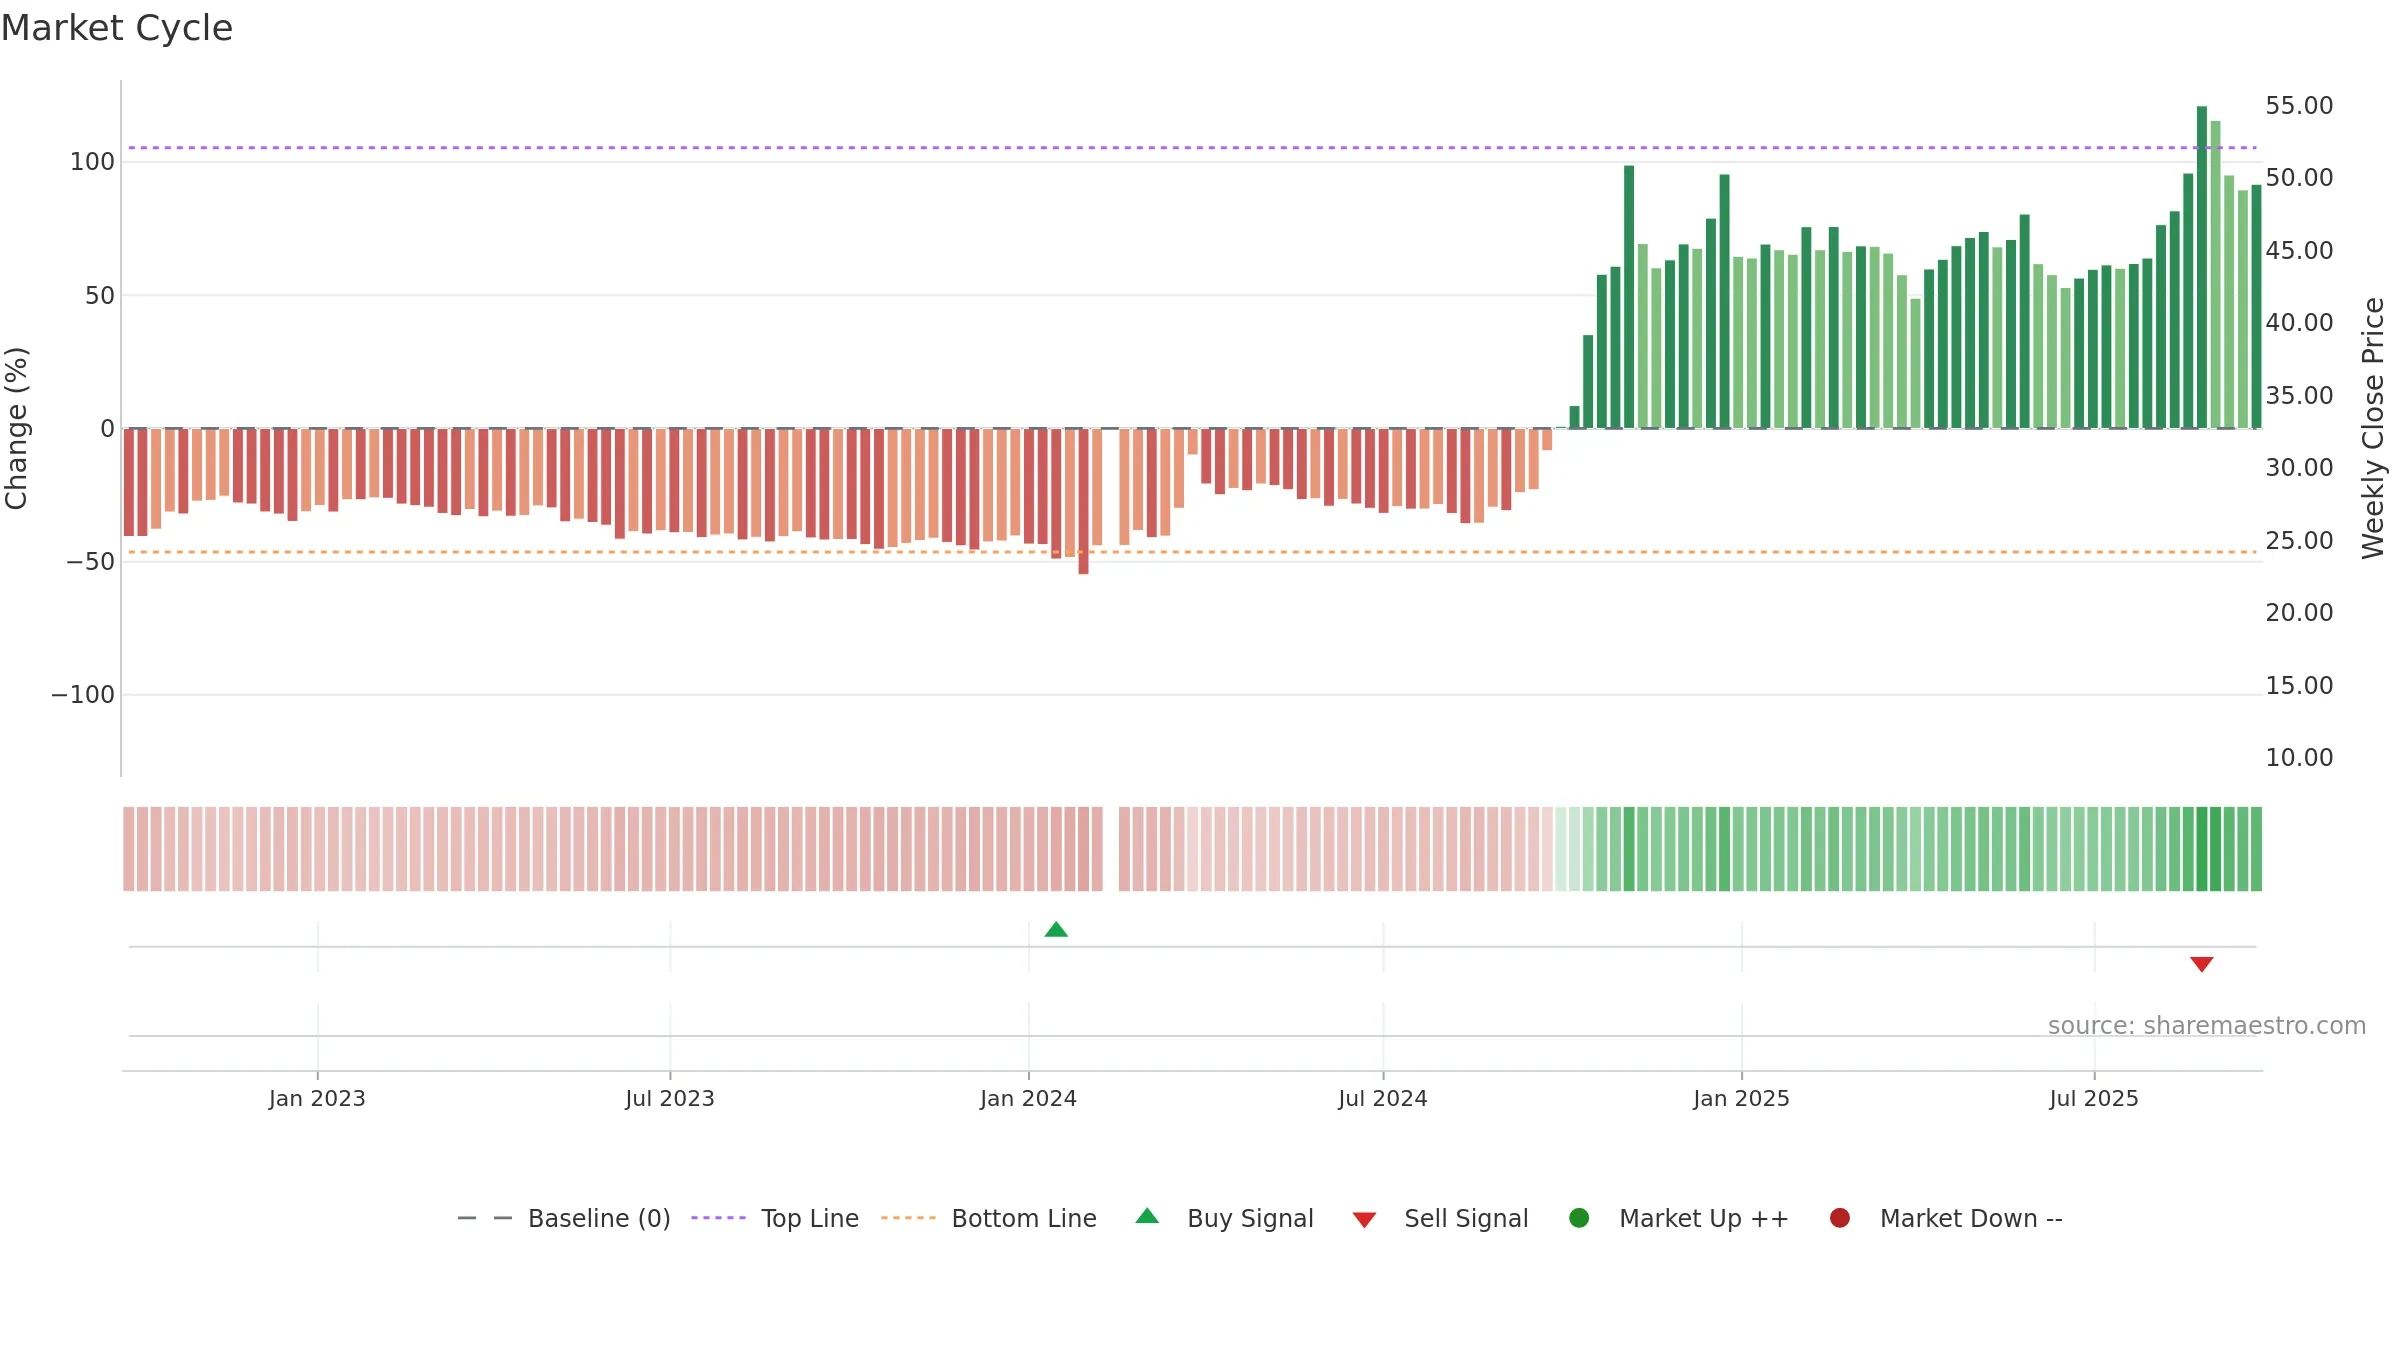Click the 100 tick on left axis
Image resolution: width=2400 pixels, height=1350 pixels.
coord(92,162)
